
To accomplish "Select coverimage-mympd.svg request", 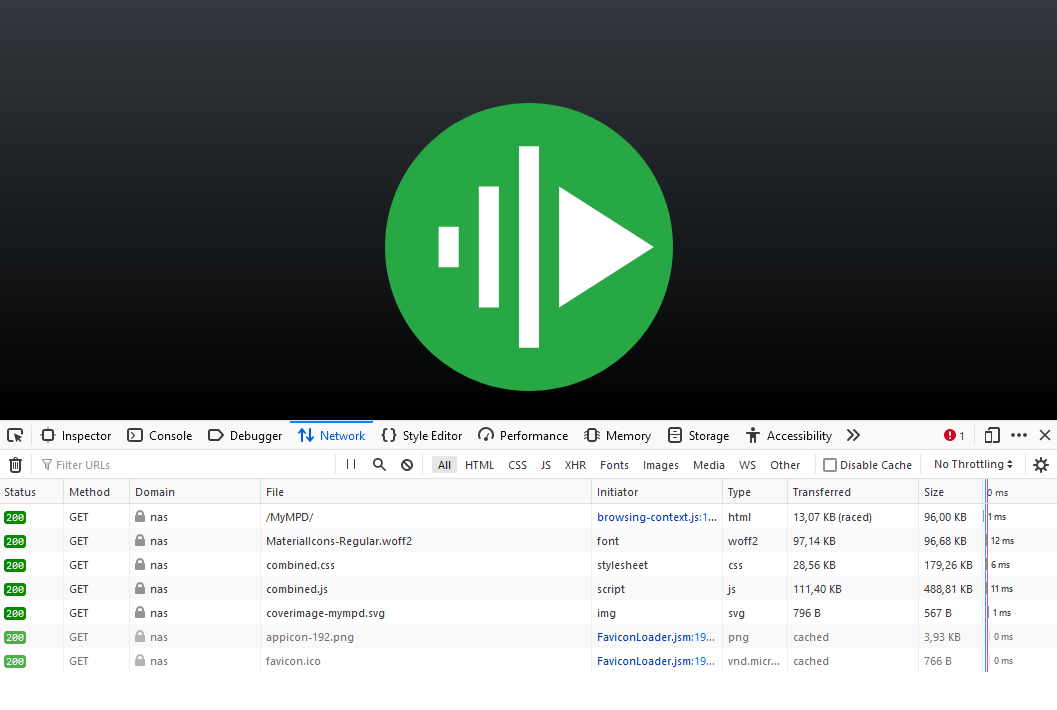I will (528, 614).
